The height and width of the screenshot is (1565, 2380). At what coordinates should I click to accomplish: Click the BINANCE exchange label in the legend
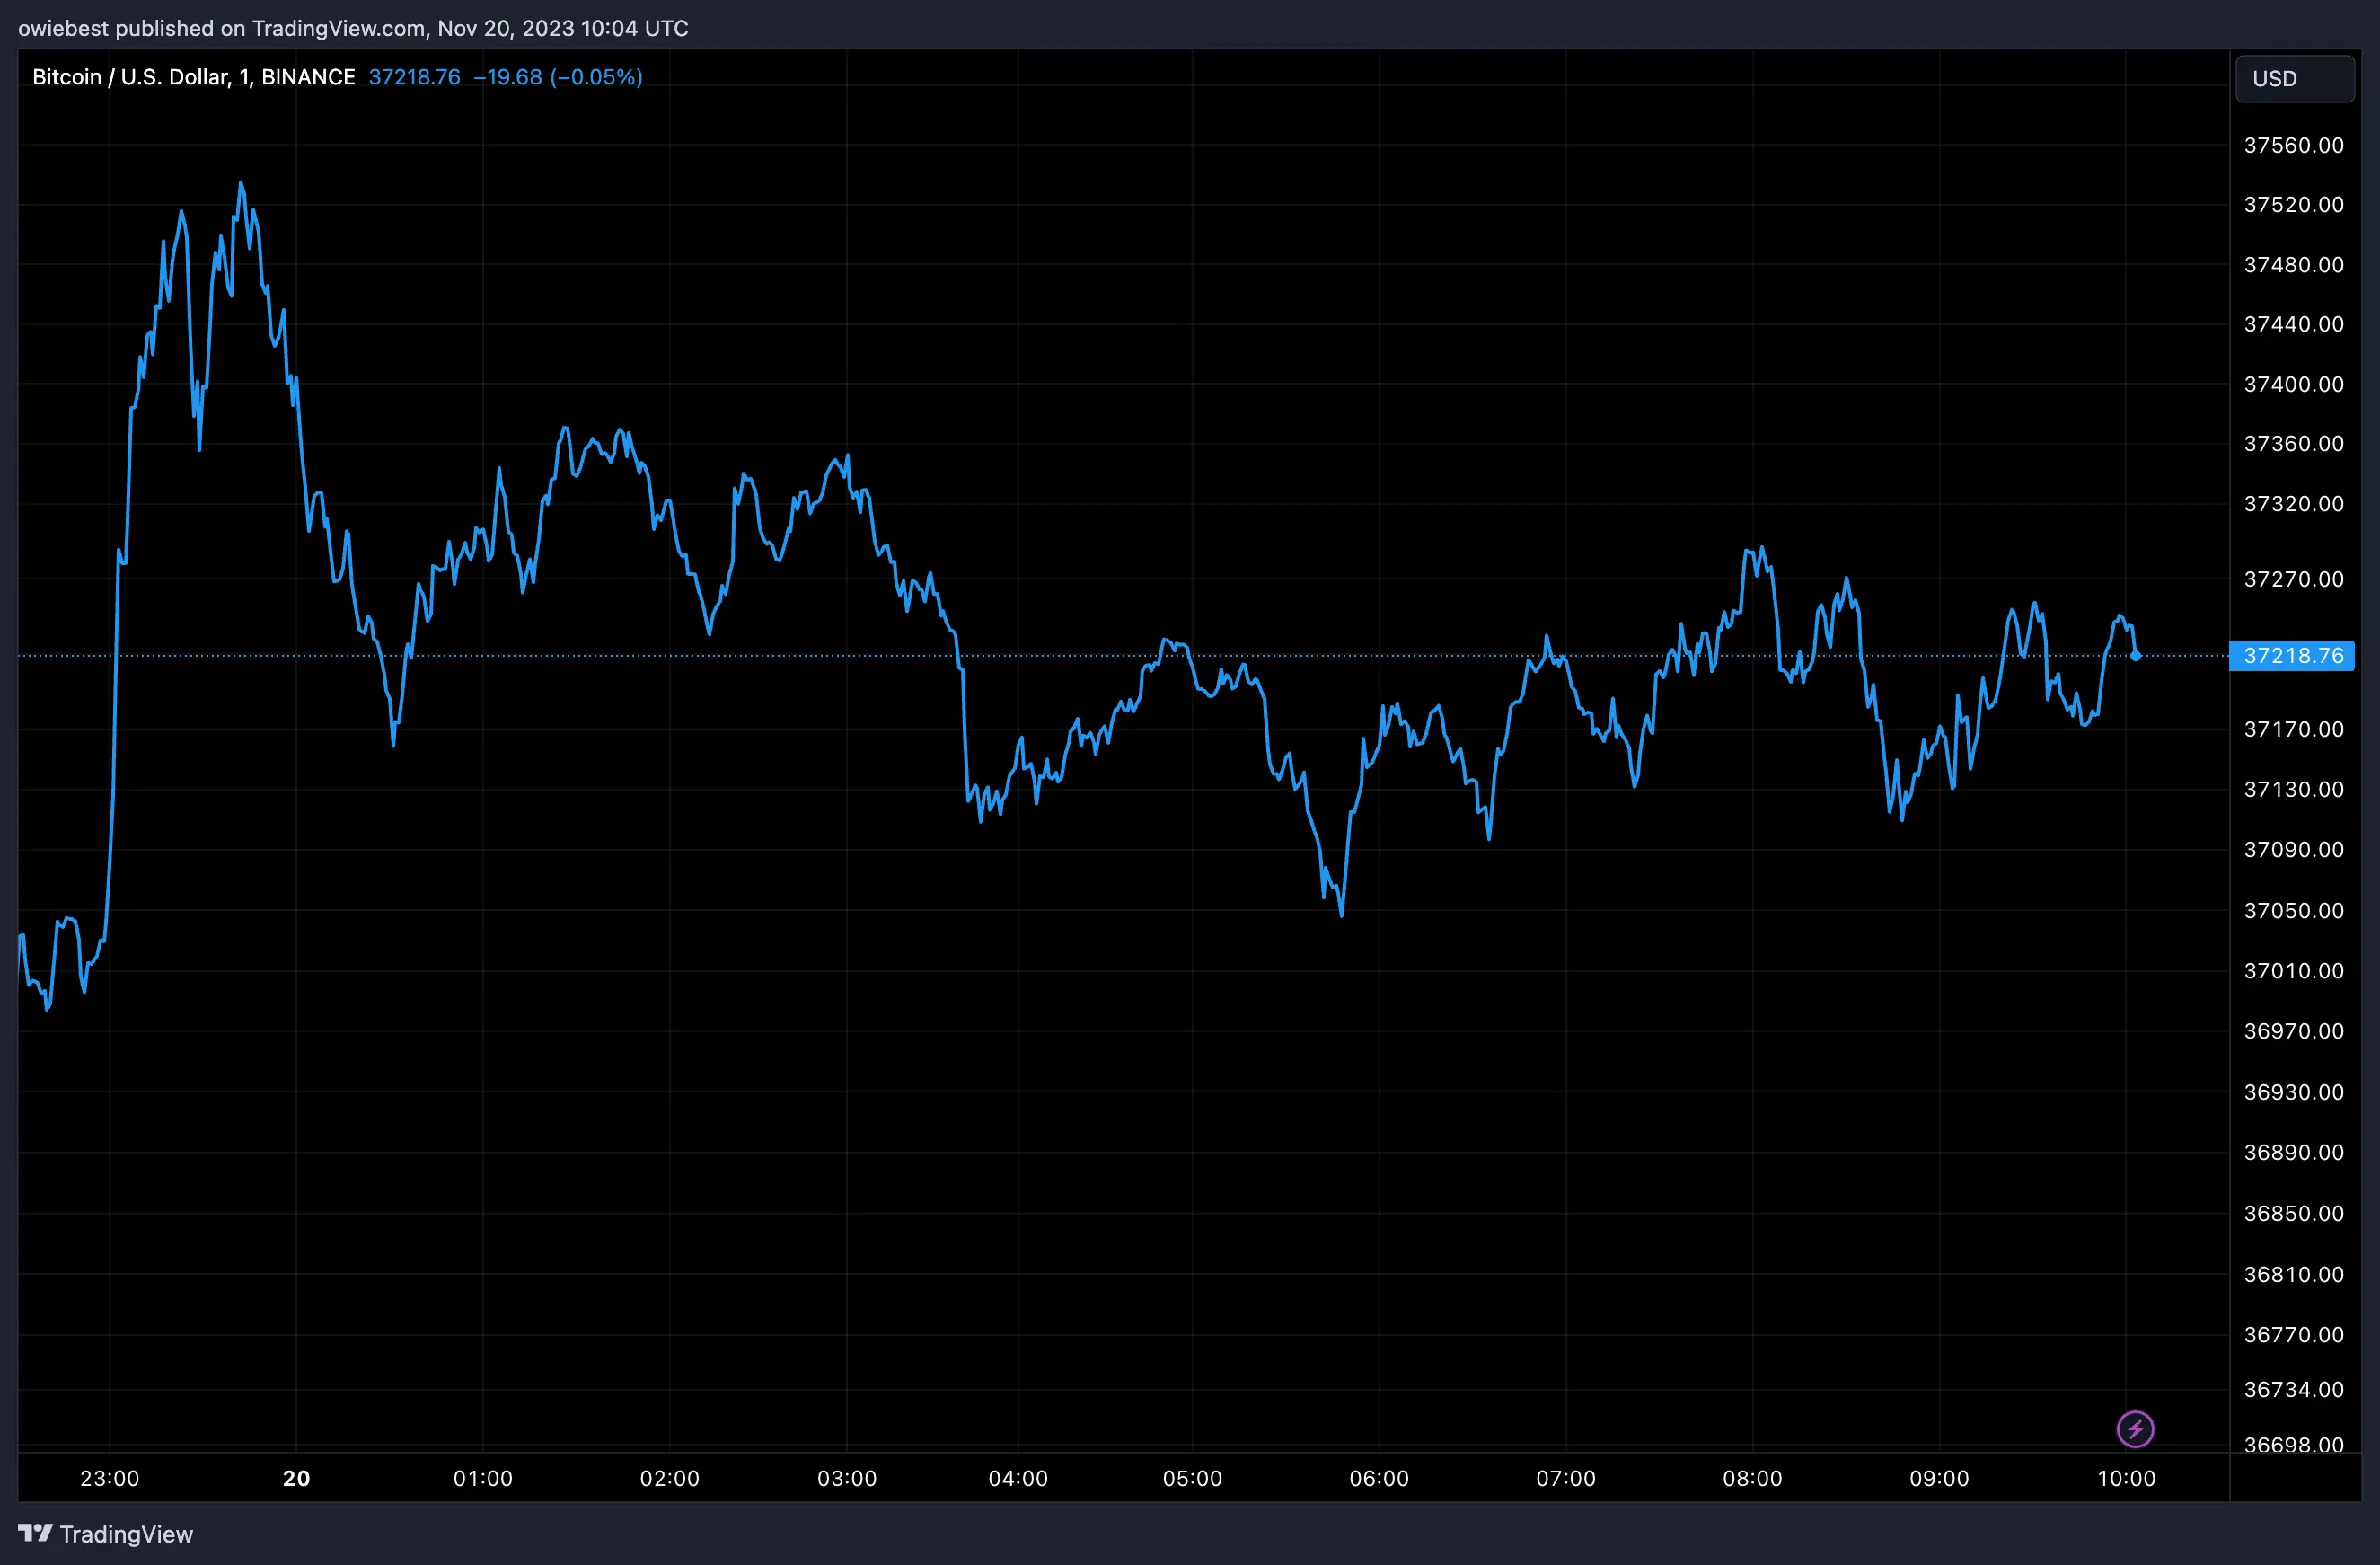pyautogui.click(x=309, y=76)
